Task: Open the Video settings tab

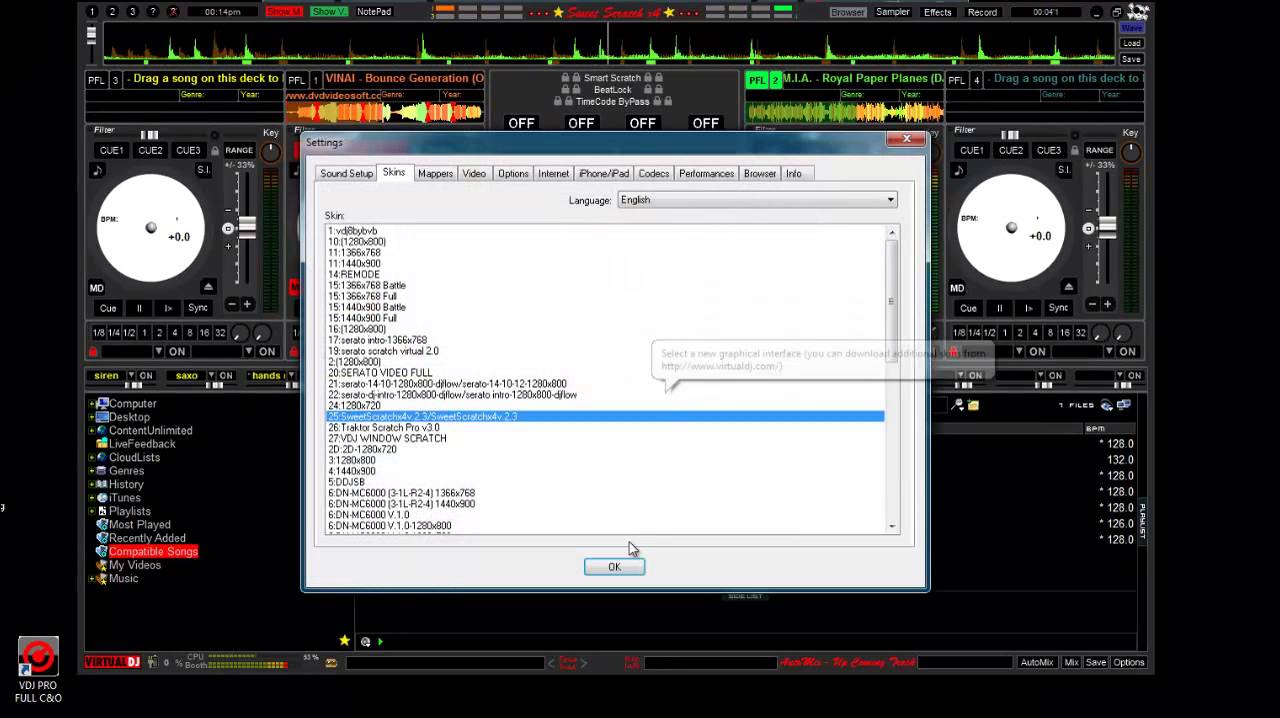Action: (474, 173)
